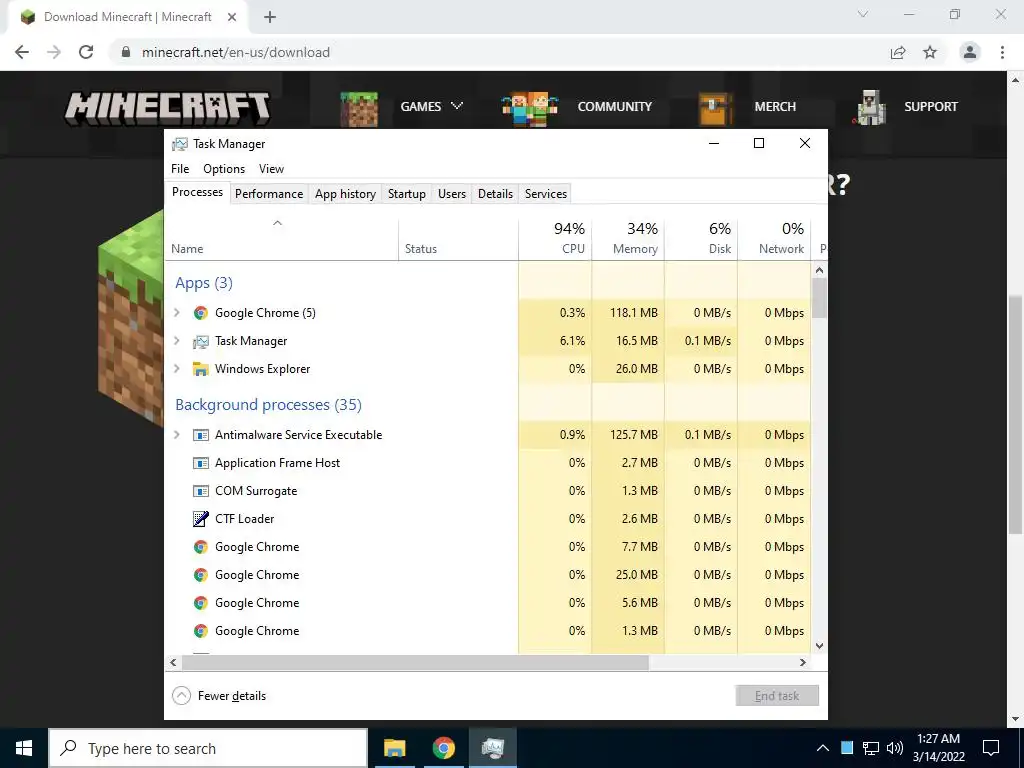This screenshot has width=1024, height=768.
Task: Open the View menu in Task Manager
Action: [271, 168]
